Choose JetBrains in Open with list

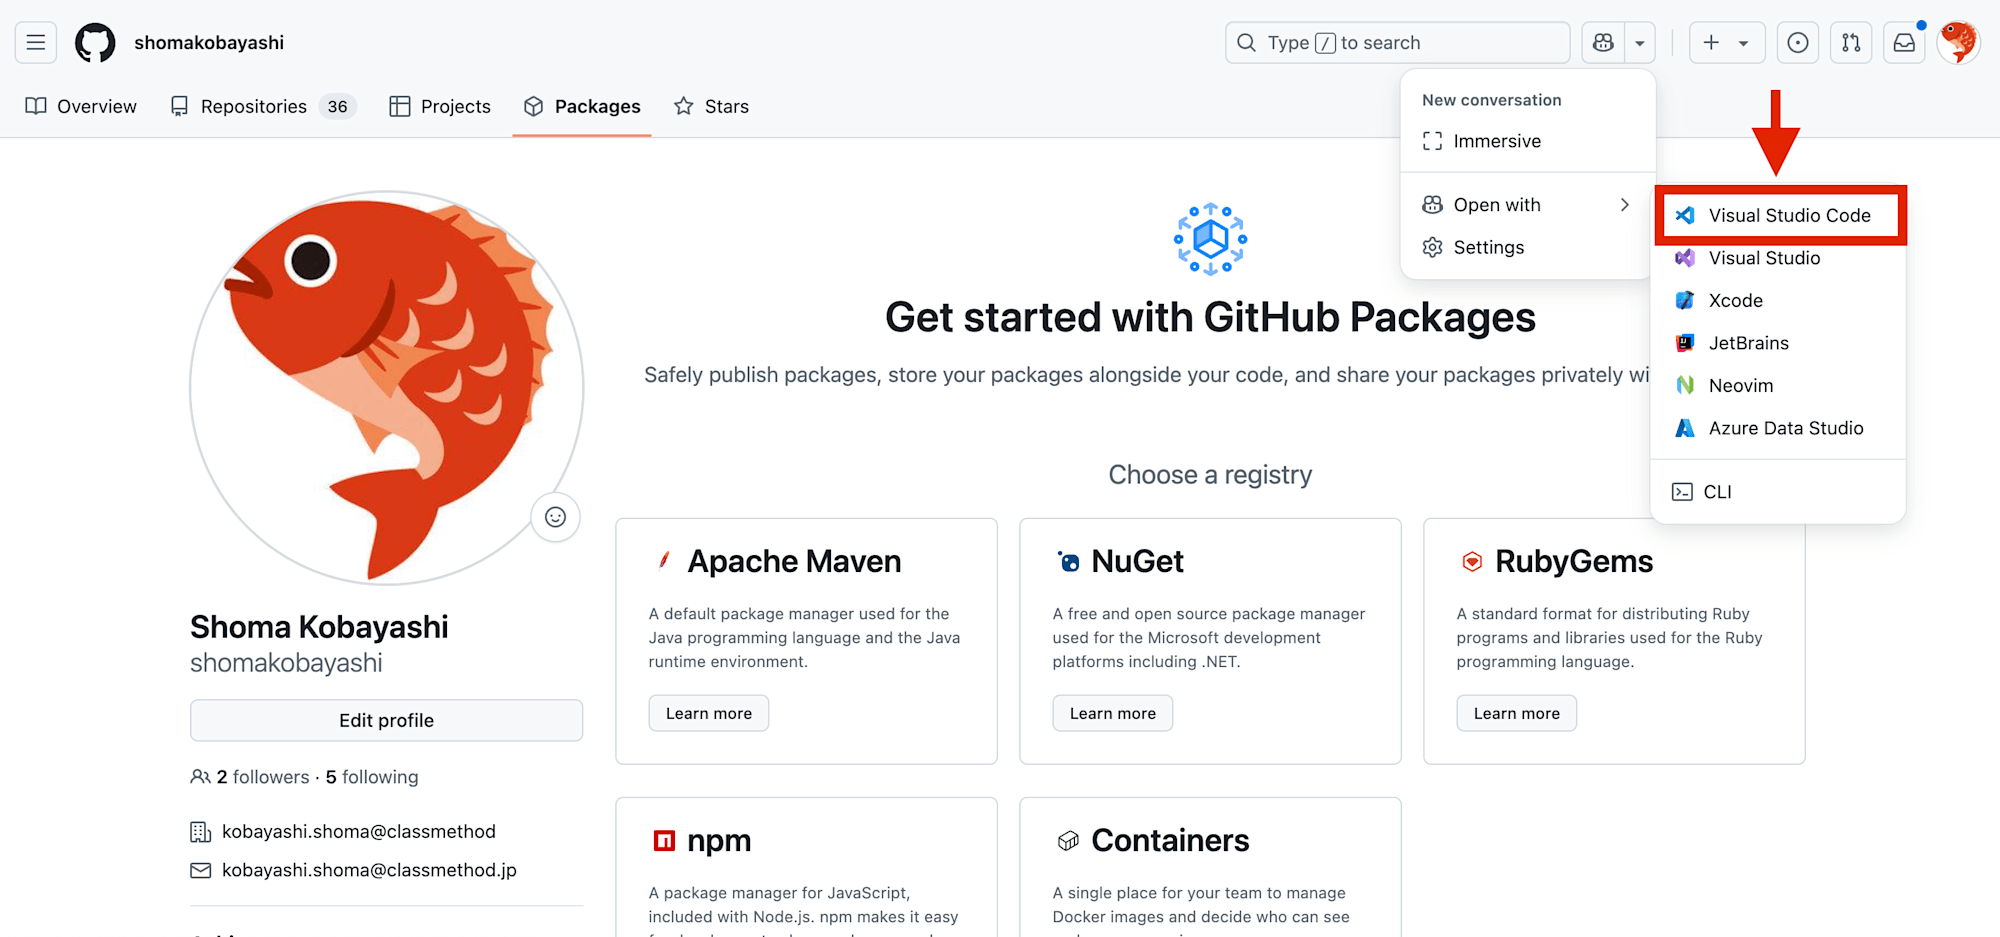[1780, 343]
